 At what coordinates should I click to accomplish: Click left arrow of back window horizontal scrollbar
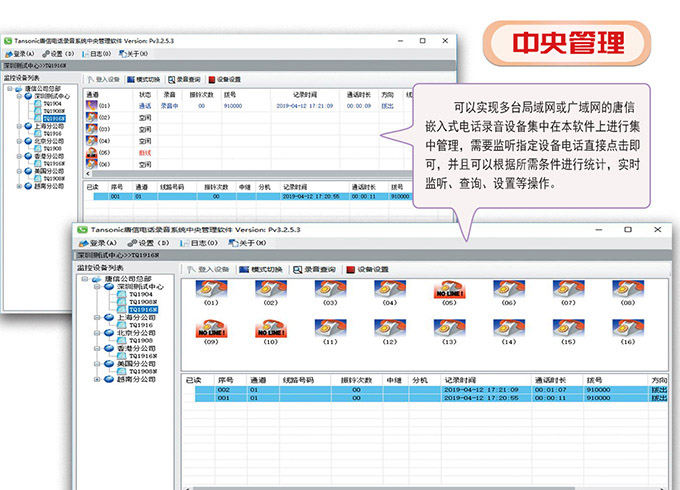pos(88,173)
